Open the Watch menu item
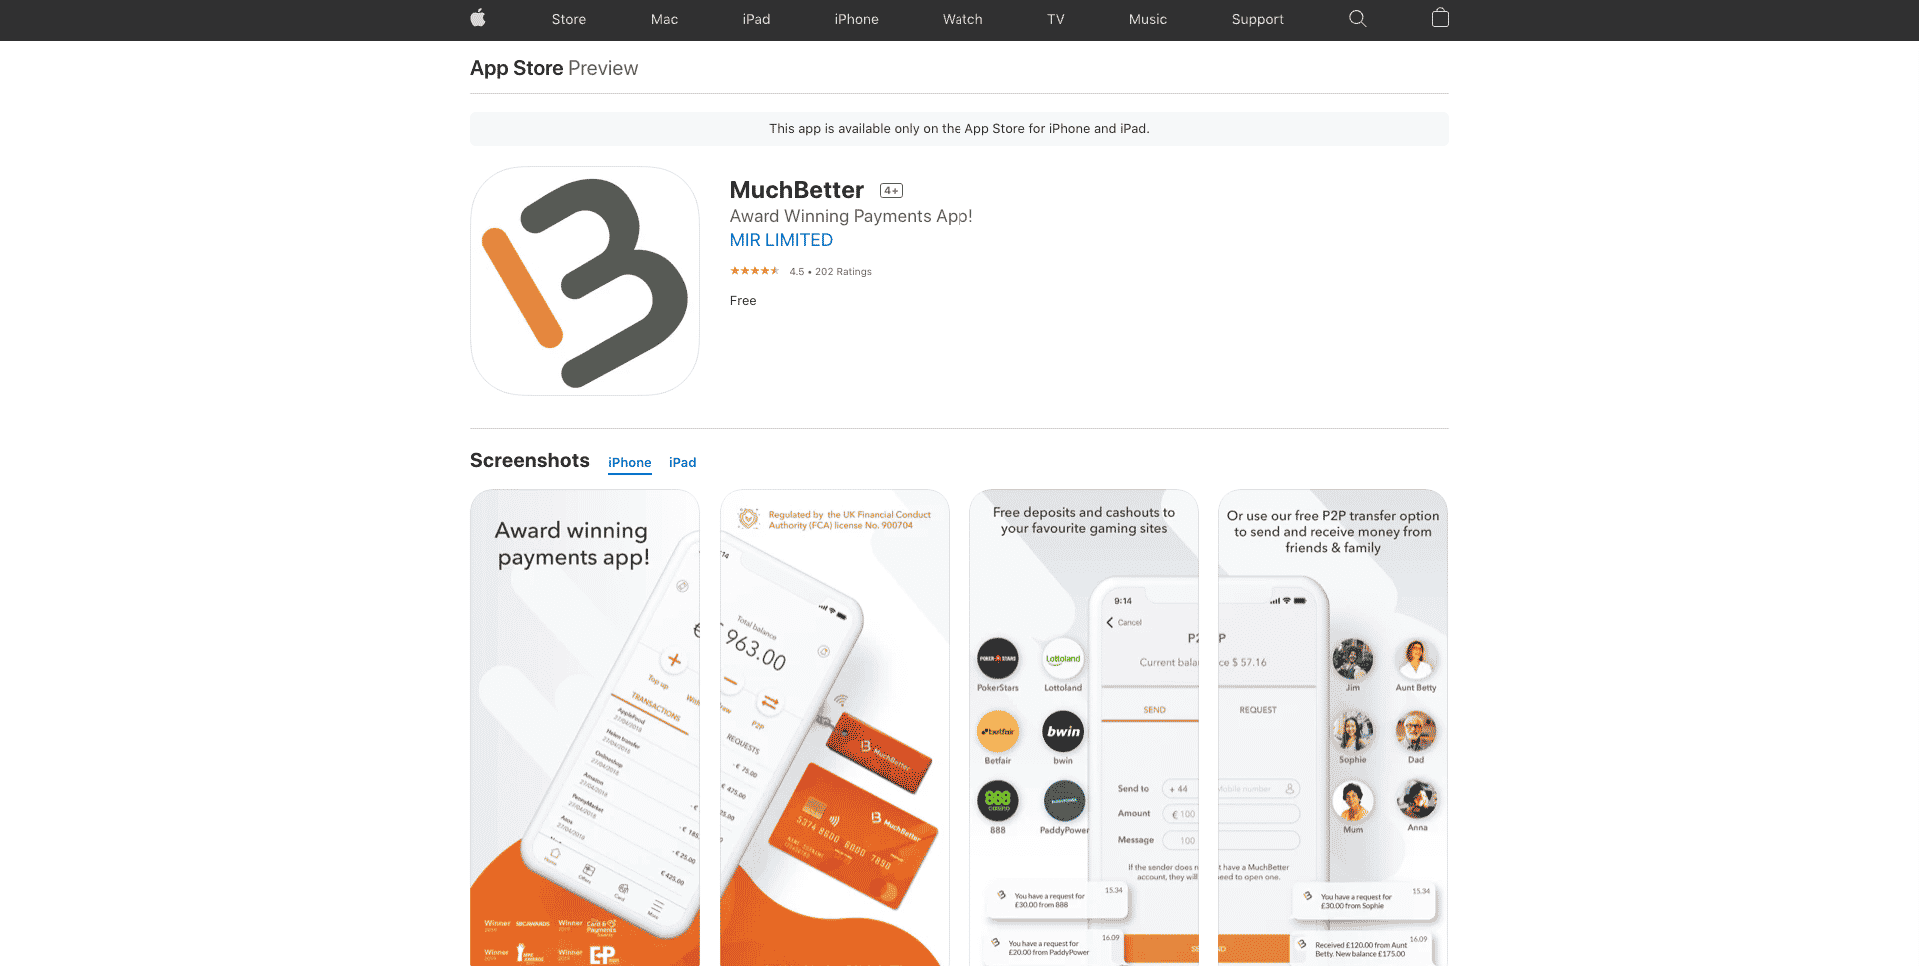This screenshot has height=966, width=1919. (963, 19)
